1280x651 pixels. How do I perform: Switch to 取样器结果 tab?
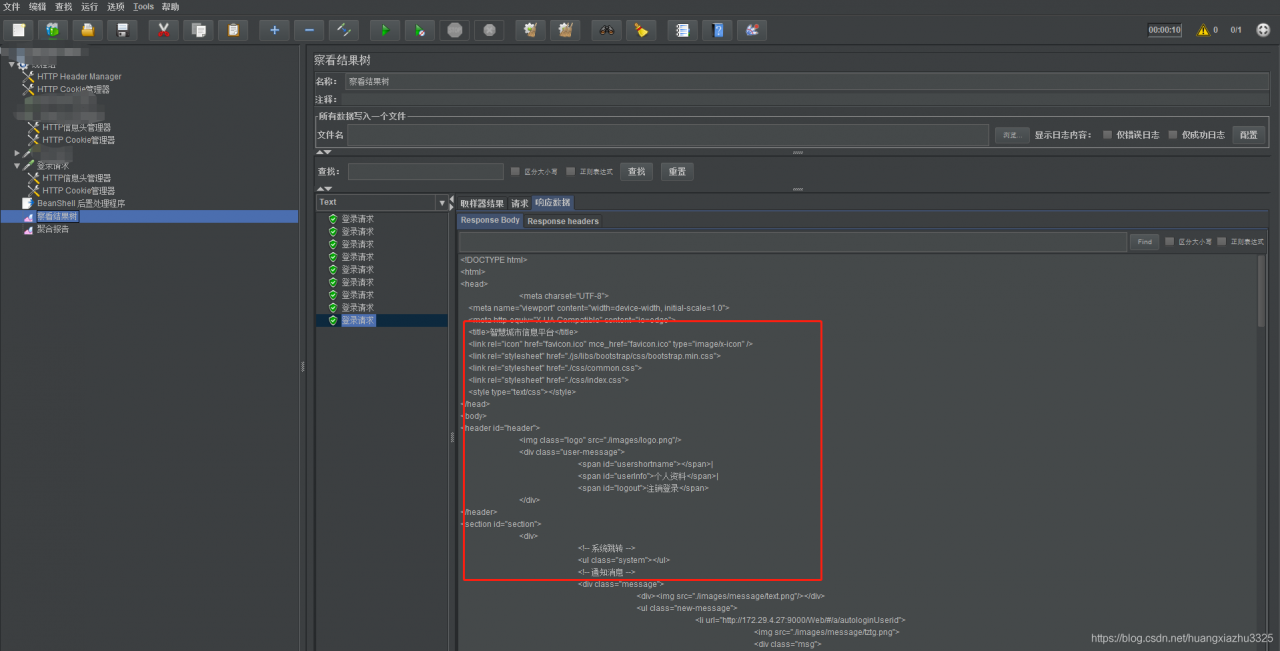coord(482,203)
